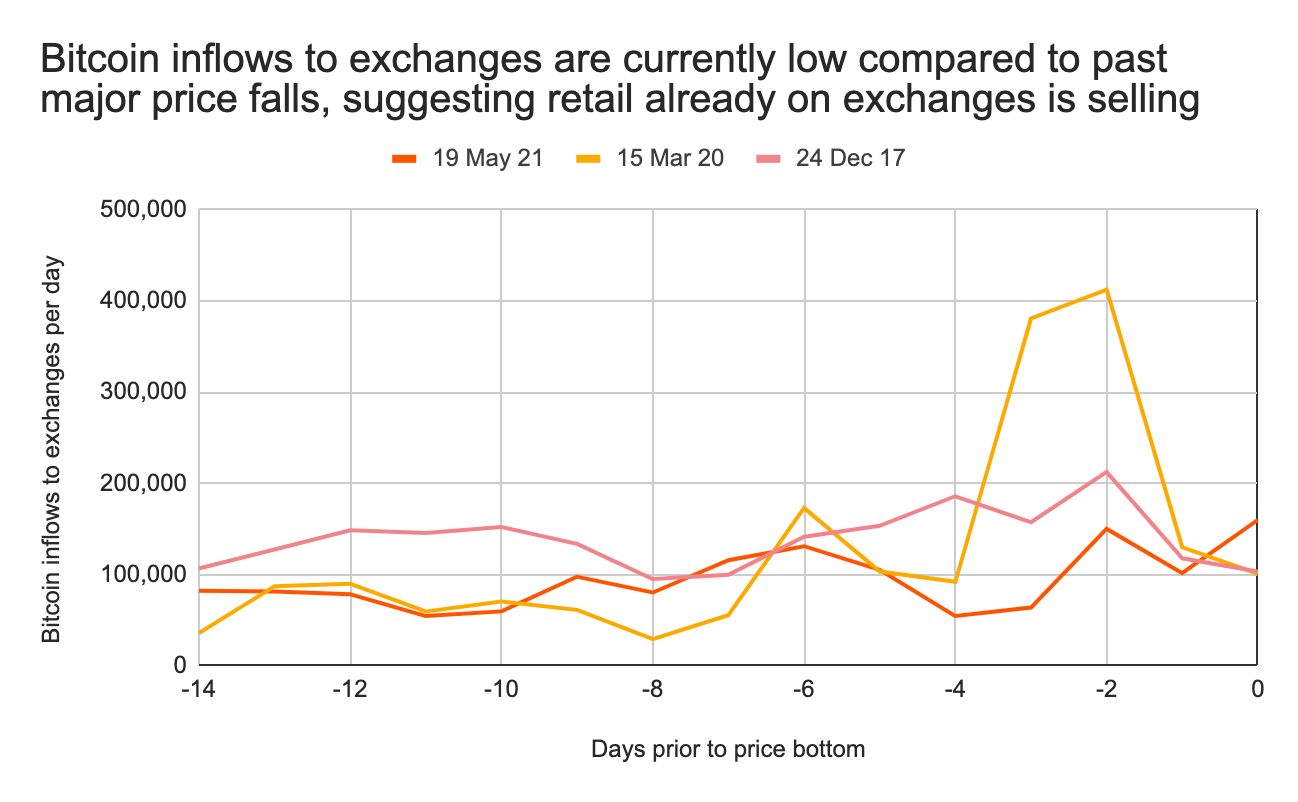This screenshot has width=1298, height=802.
Task: Click the orange-red 19 May 21 legend swatch
Action: [404, 158]
